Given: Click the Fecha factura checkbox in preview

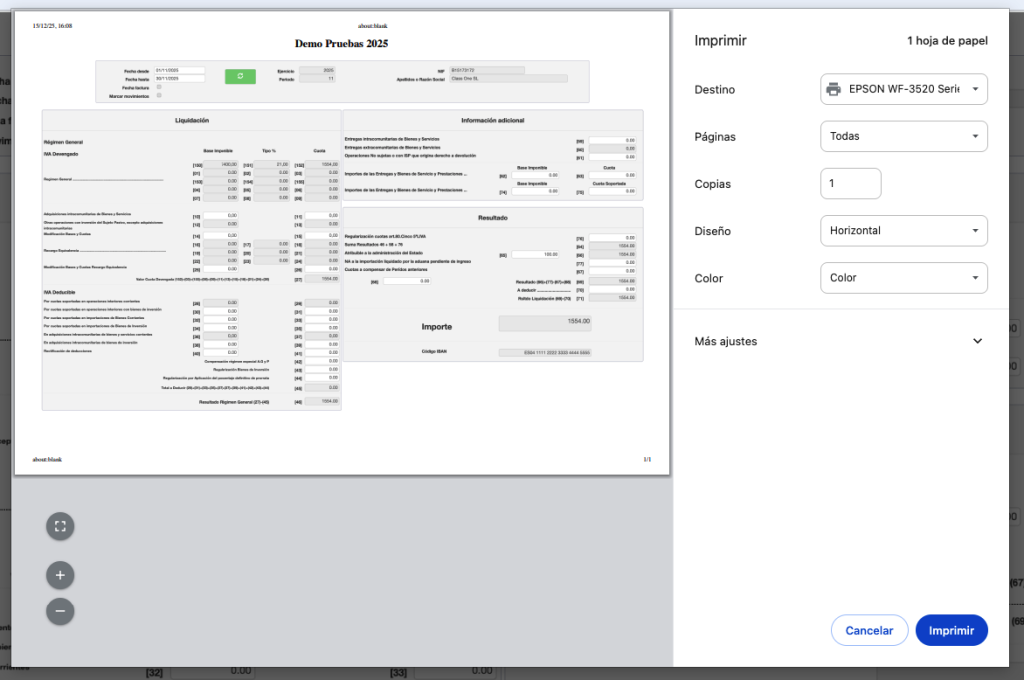Looking at the screenshot, I should [x=159, y=88].
